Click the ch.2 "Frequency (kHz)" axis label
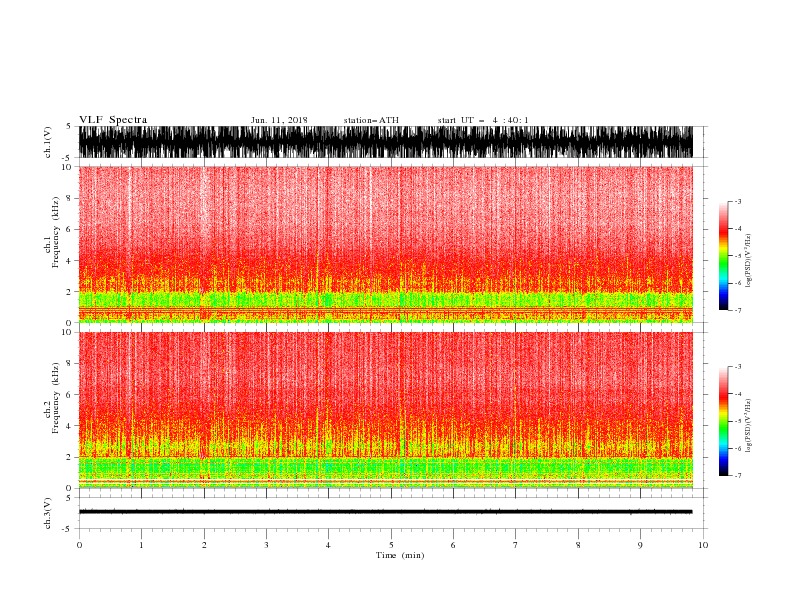Viewport: 792px width, 612px height. tap(56, 397)
